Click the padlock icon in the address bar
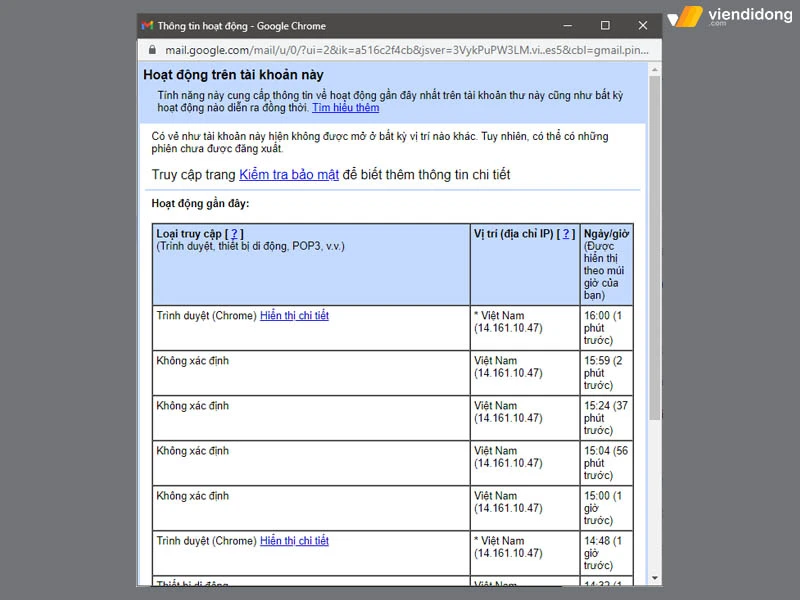Screen dimensions: 800x600 pyautogui.click(x=152, y=49)
